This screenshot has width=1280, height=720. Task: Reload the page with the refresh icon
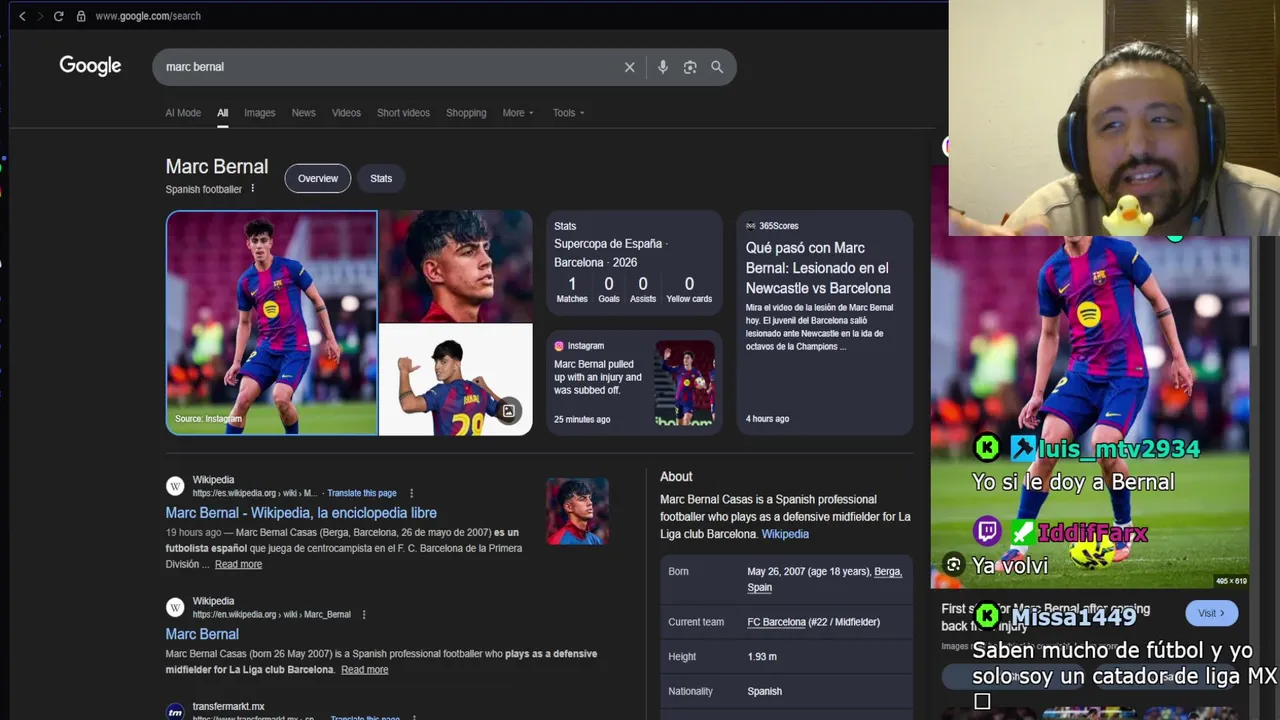pos(58,16)
